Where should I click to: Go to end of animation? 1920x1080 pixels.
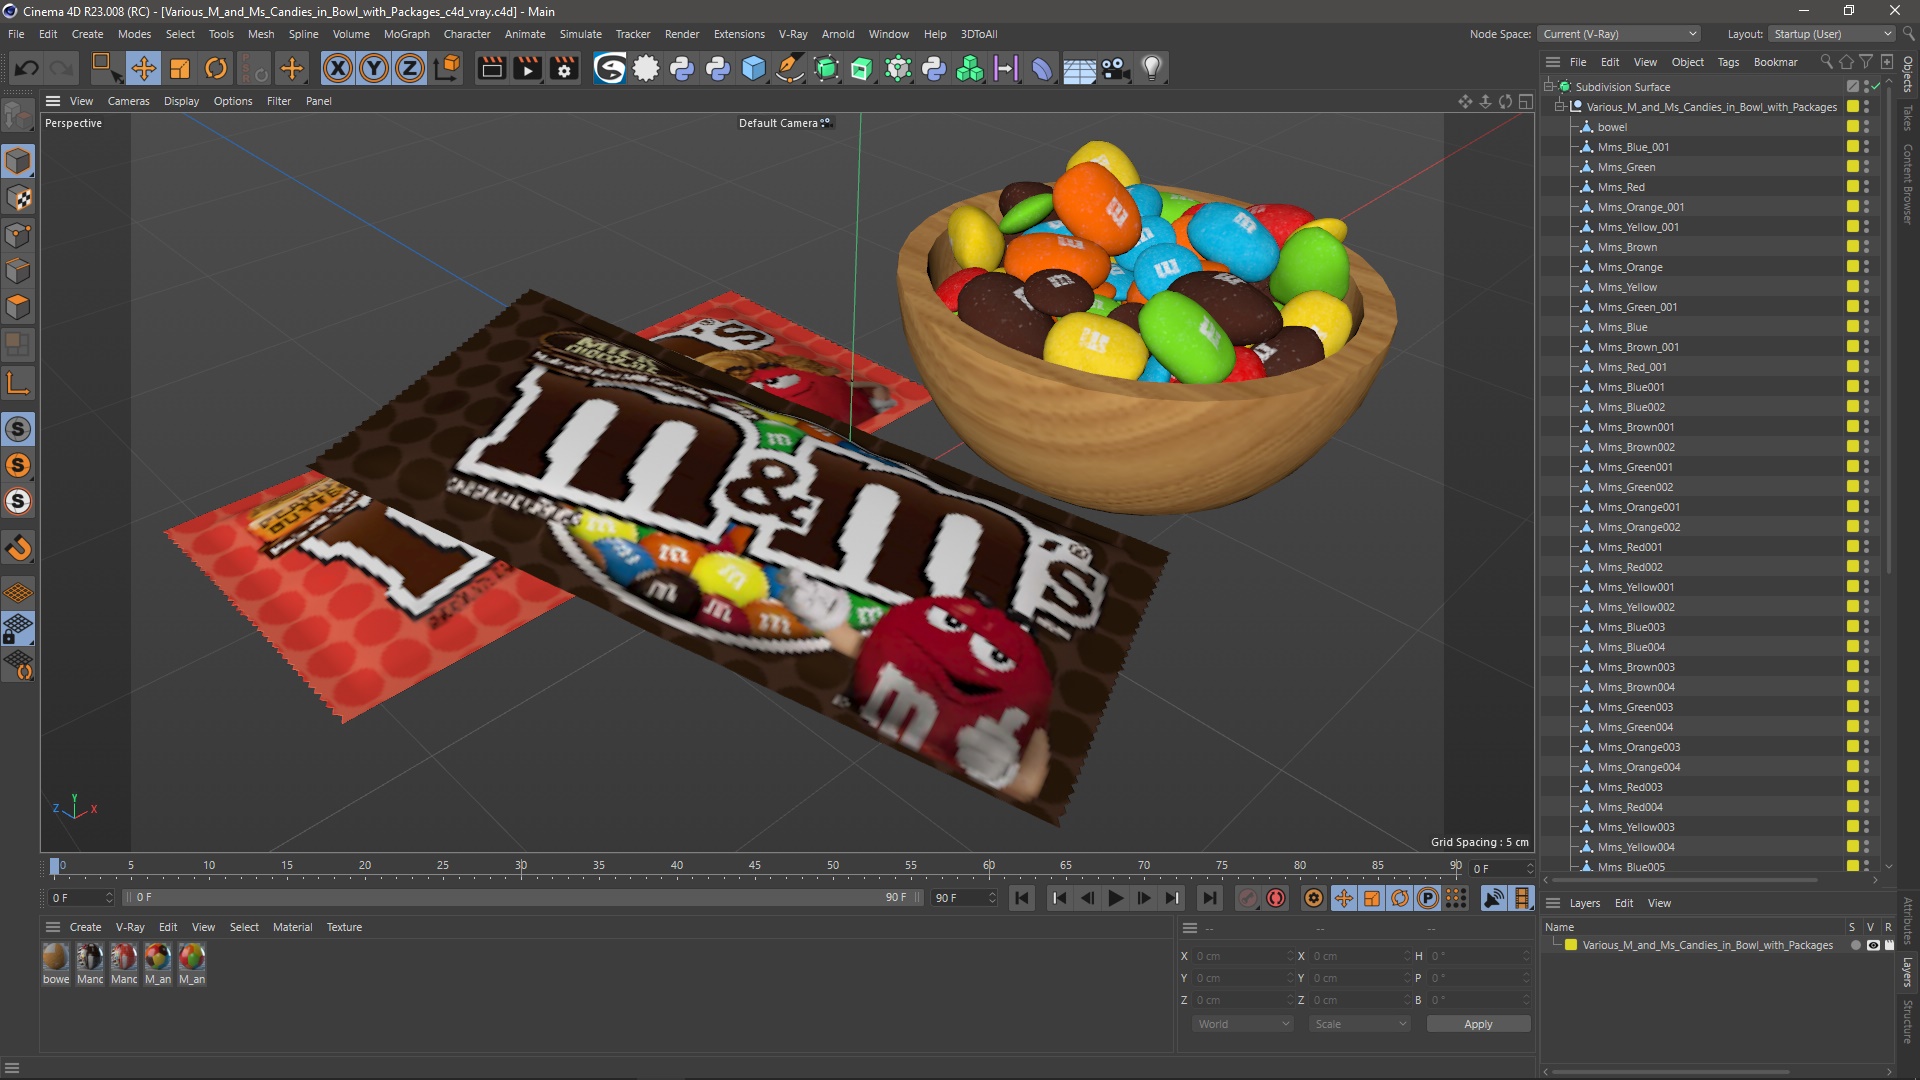point(1209,898)
